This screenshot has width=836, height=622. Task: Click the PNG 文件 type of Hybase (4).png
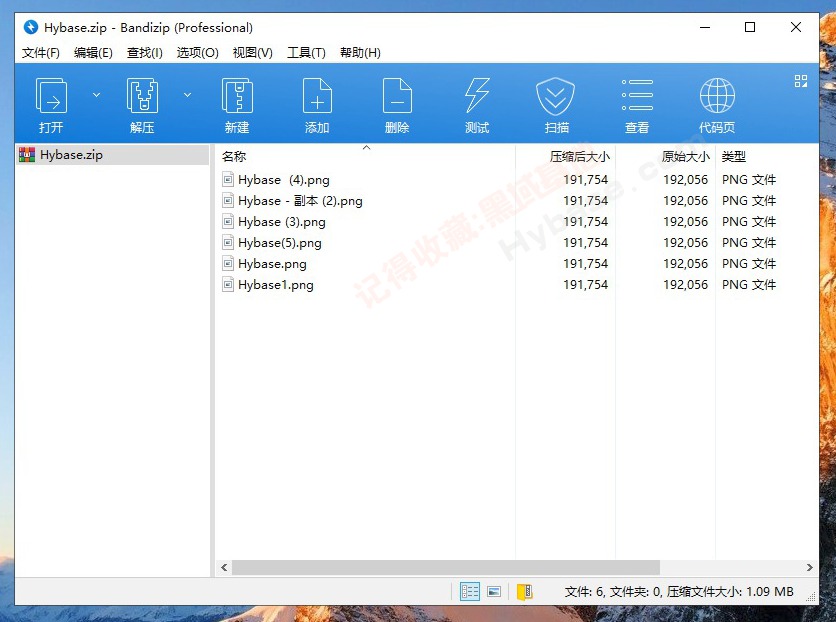749,180
